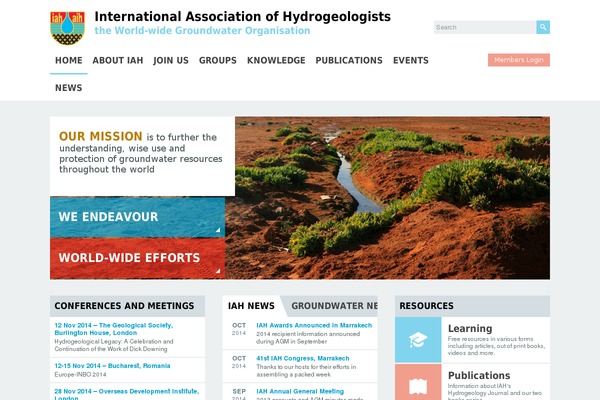Click the Conferences and Meetings heading
Image resolution: width=600 pixels, height=400 pixels.
coord(124,306)
